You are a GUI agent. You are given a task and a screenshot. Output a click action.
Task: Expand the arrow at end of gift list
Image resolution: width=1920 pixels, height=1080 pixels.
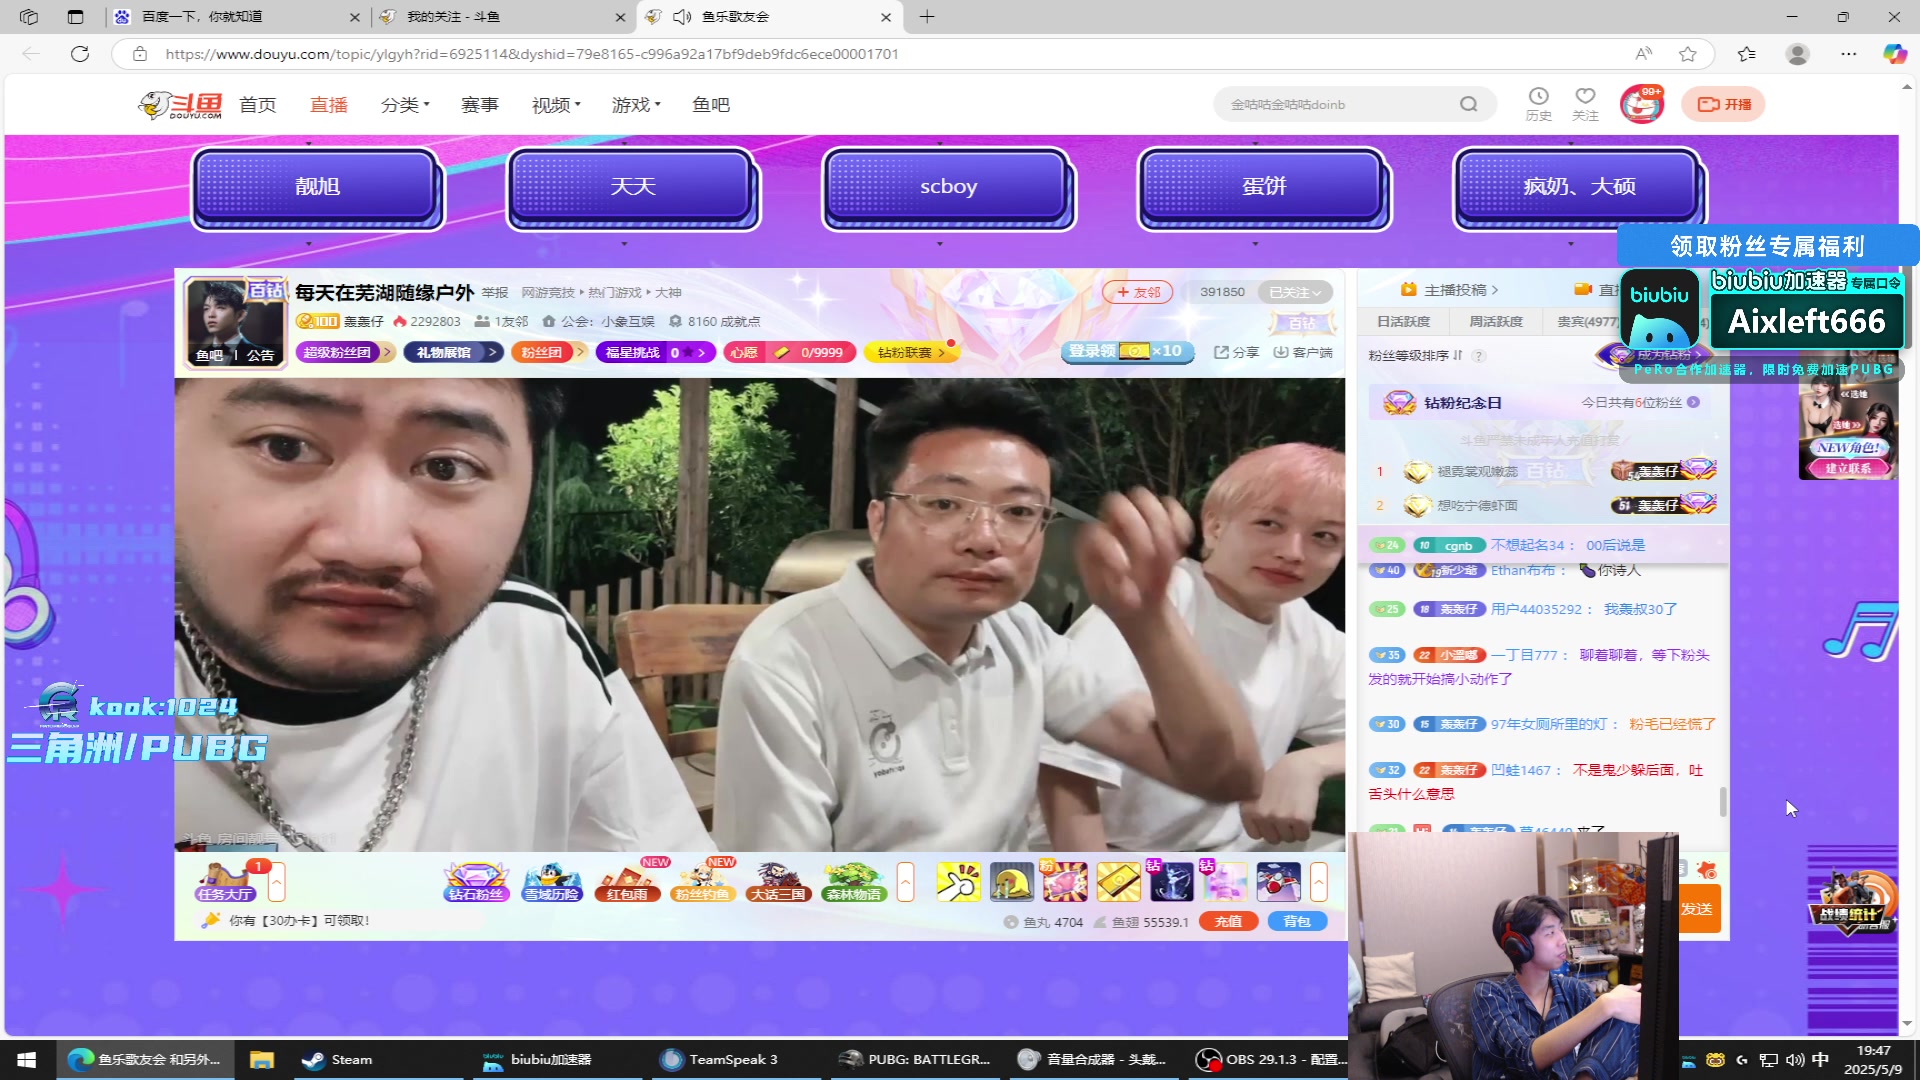click(1319, 882)
